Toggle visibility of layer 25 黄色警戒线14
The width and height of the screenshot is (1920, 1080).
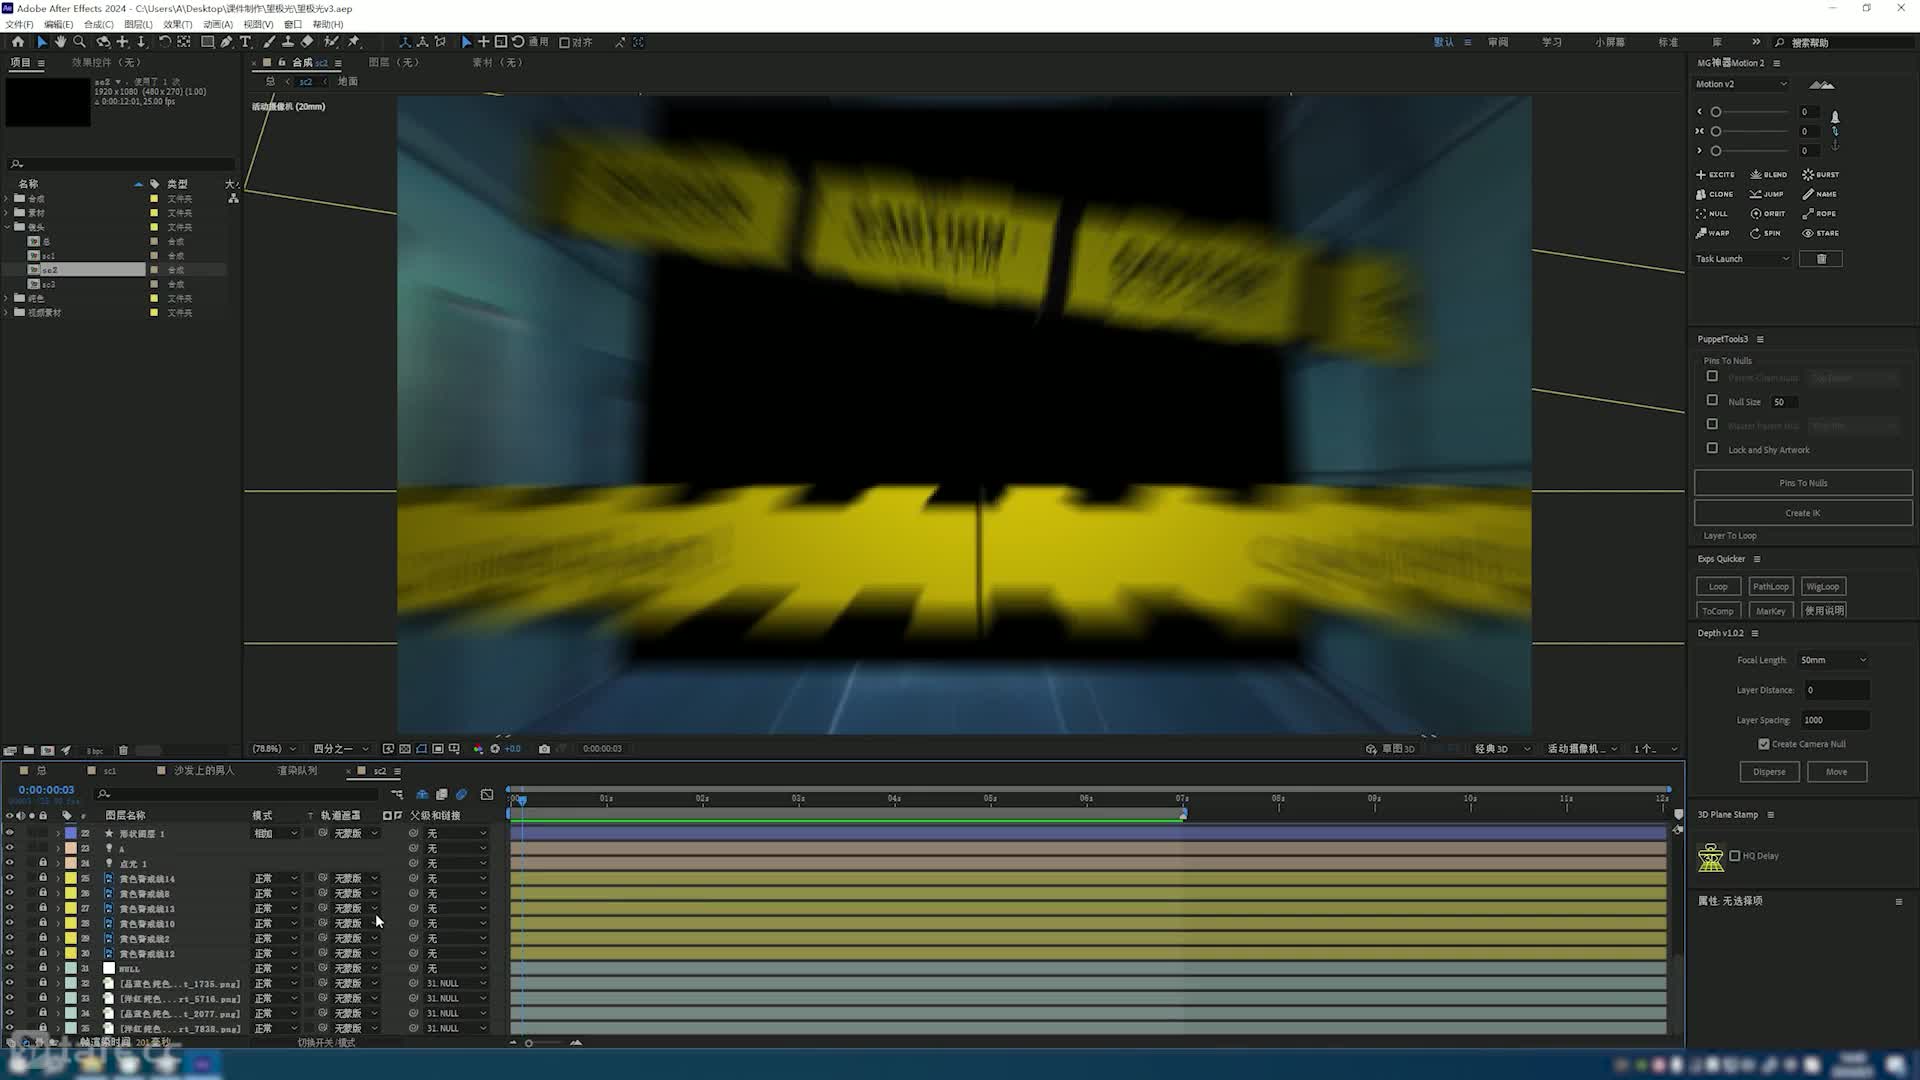10,878
